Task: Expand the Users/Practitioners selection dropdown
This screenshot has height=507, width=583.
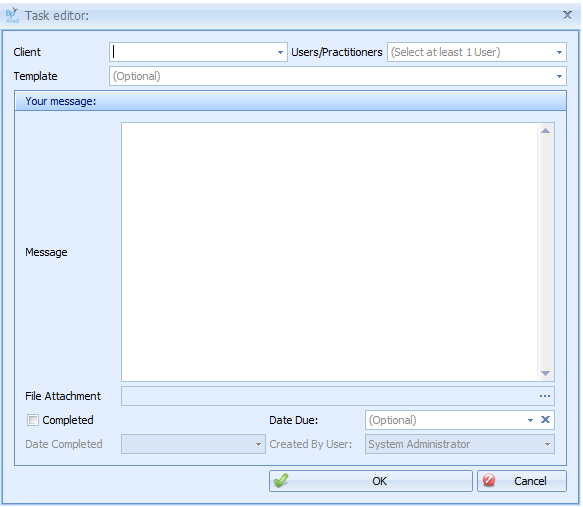Action: tap(559, 52)
